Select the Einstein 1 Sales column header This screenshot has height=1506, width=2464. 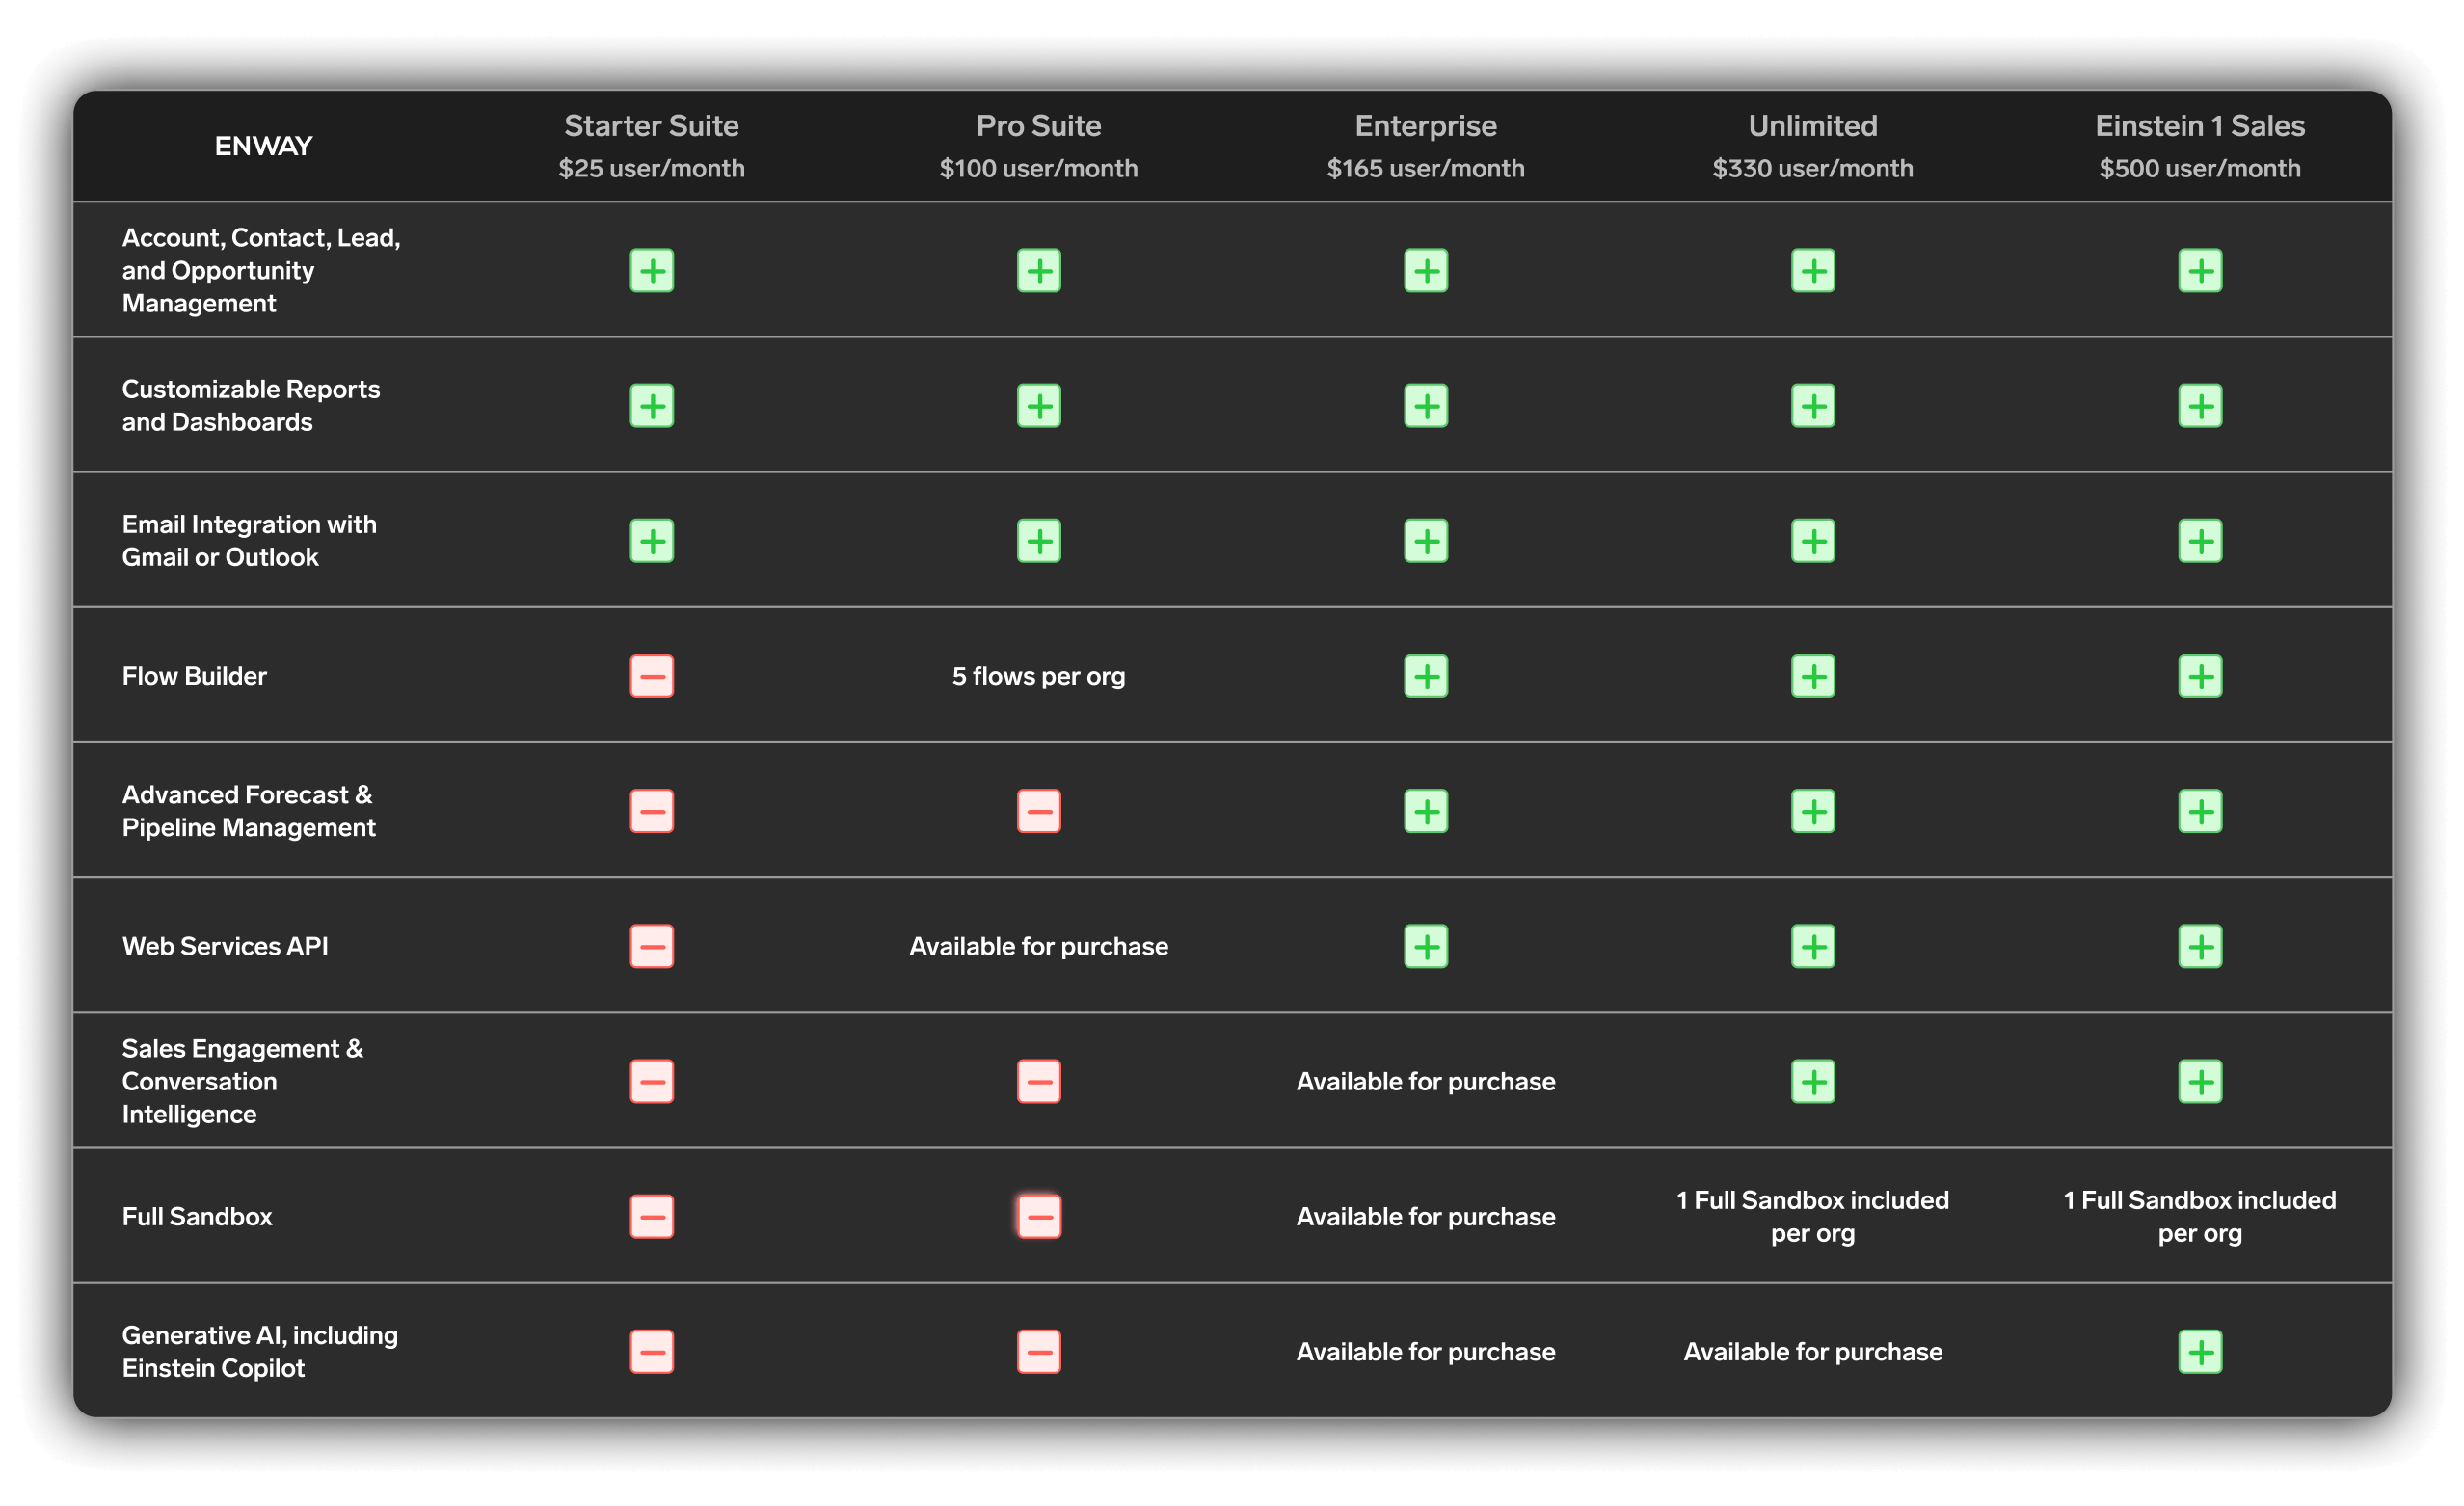pyautogui.click(x=2200, y=126)
